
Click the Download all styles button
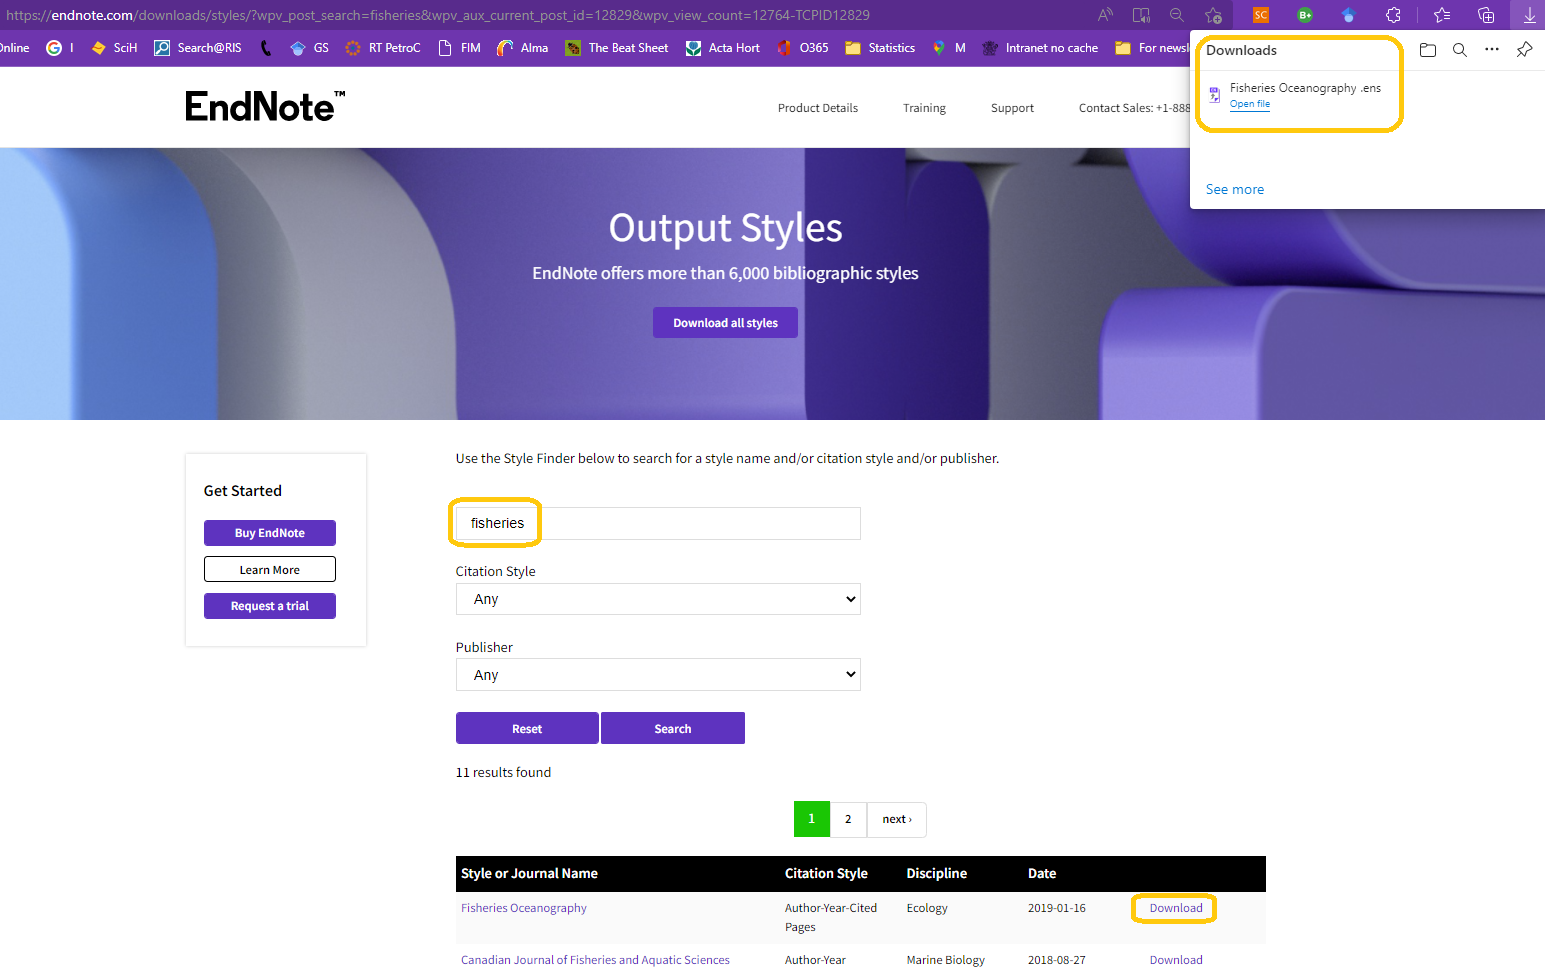(725, 323)
